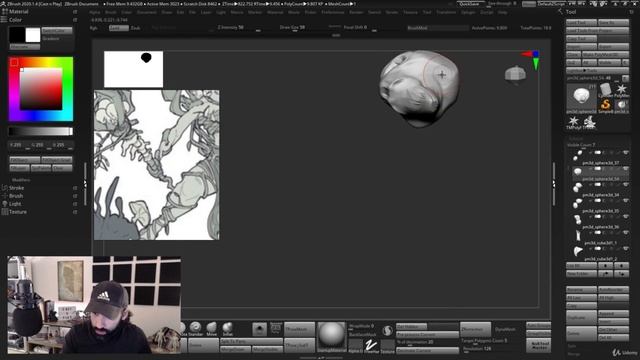Click the Texture palette icon in left tray

coord(5,212)
